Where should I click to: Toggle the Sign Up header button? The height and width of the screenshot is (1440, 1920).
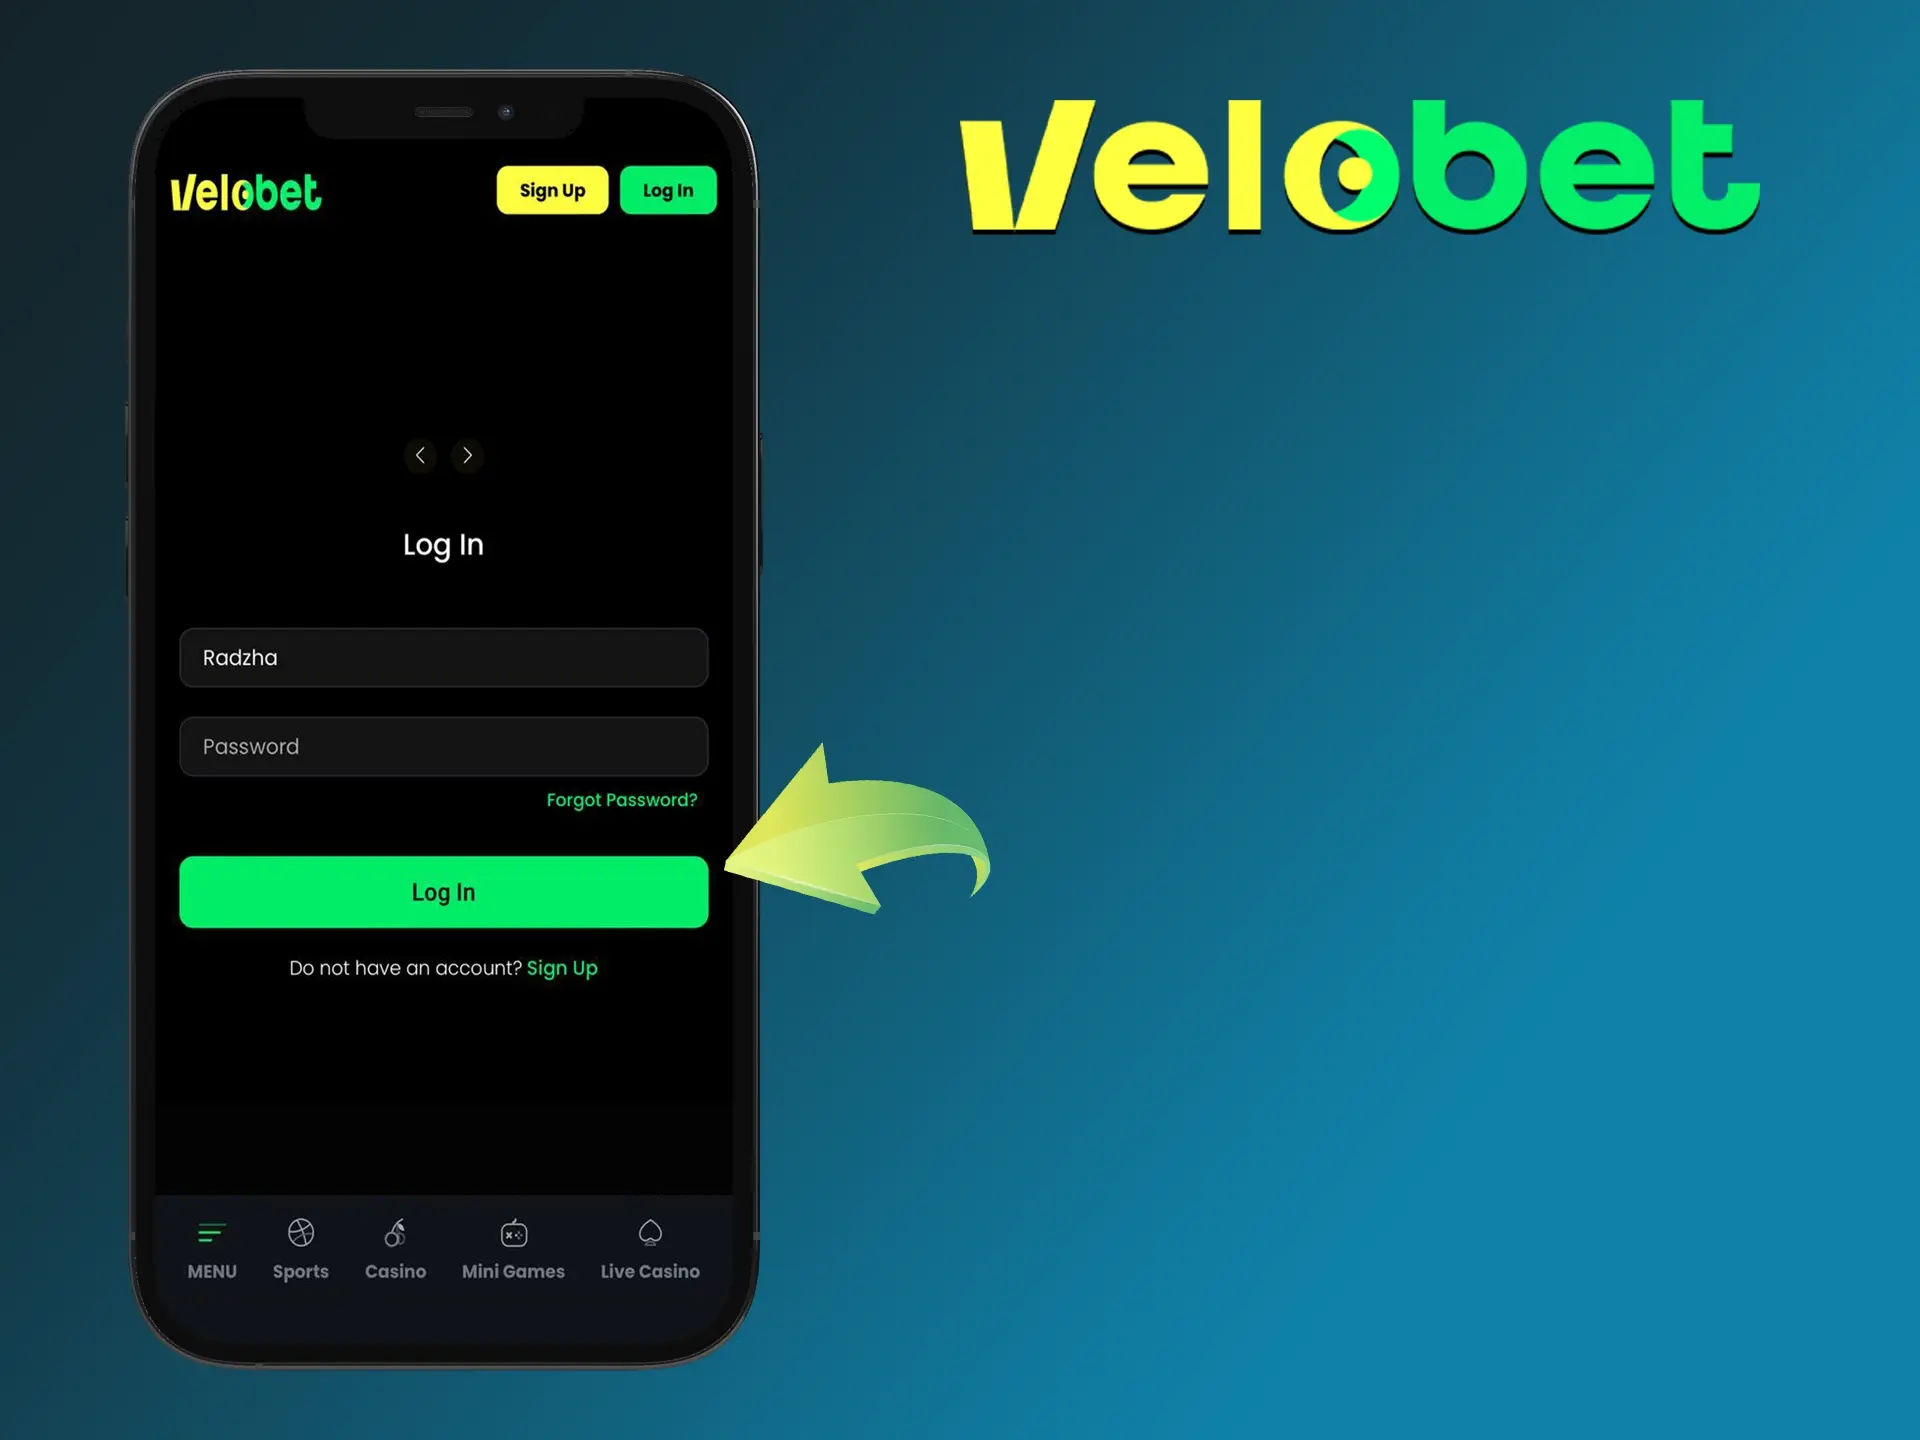pyautogui.click(x=550, y=191)
